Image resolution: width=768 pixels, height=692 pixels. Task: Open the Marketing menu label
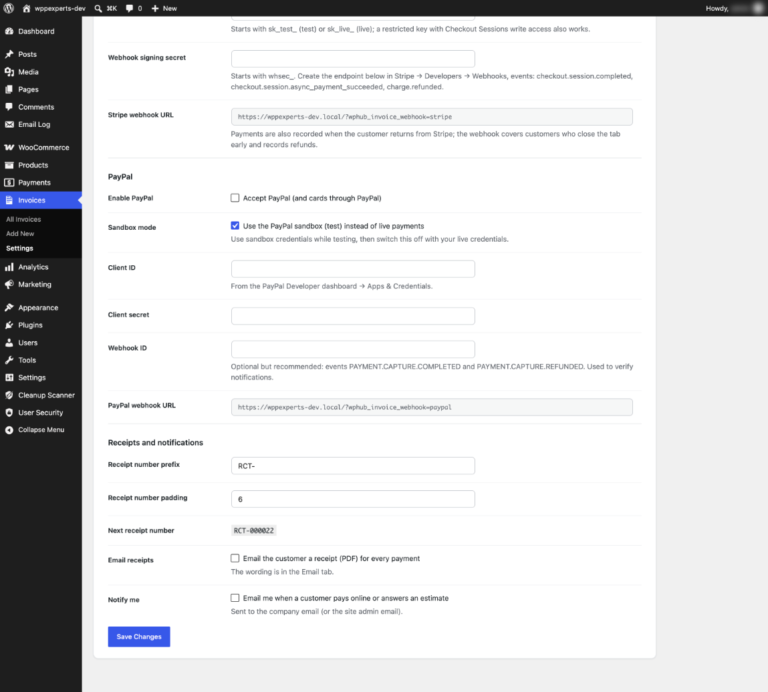click(x=35, y=285)
